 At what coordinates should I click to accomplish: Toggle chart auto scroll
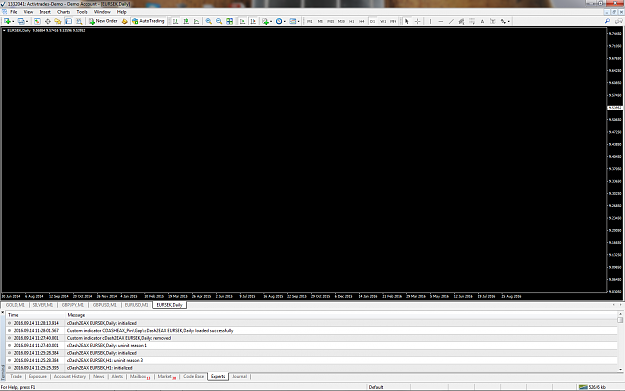242,21
